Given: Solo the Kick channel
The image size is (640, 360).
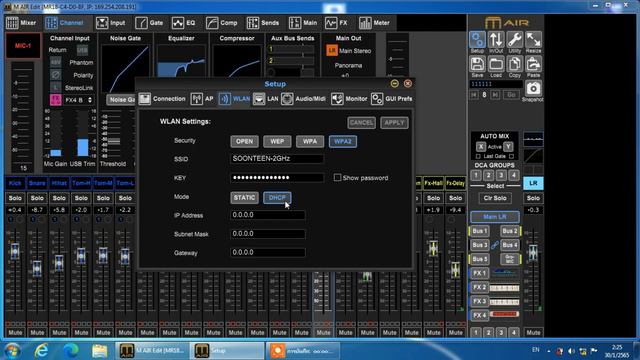Looking at the screenshot, I should (x=15, y=198).
